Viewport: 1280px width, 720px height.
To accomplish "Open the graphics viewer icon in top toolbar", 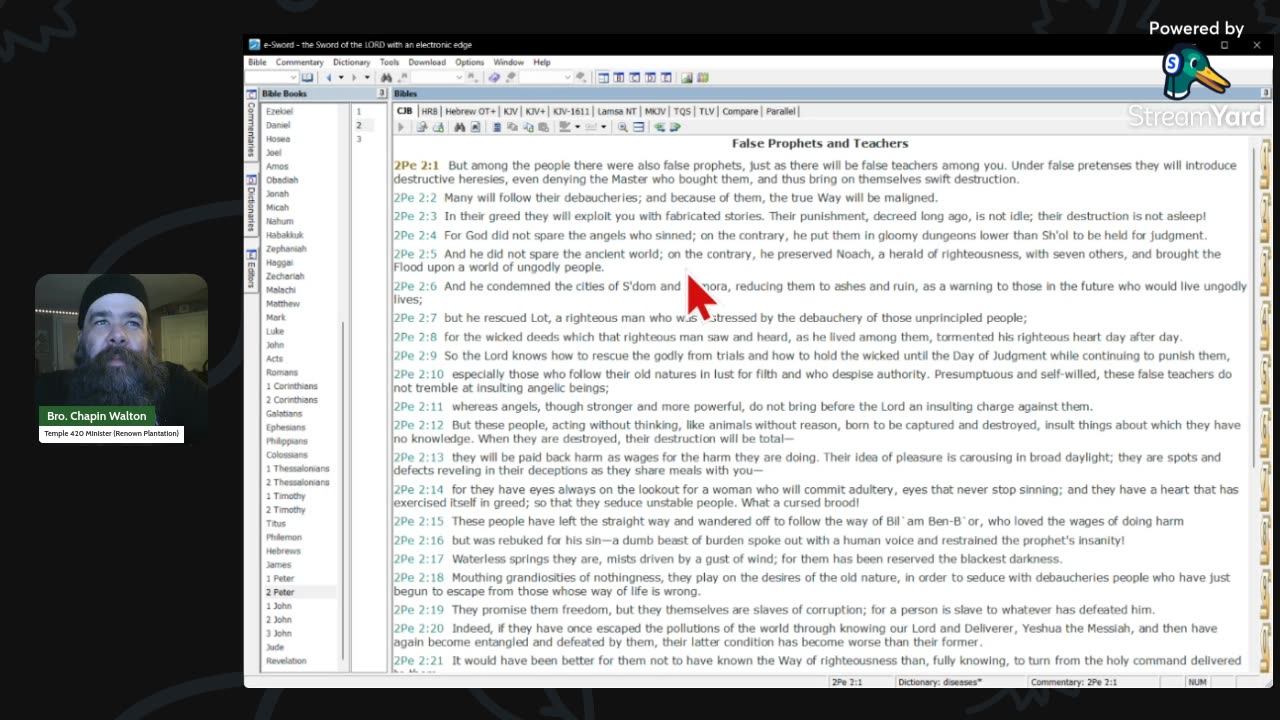I will pyautogui.click(x=686, y=77).
